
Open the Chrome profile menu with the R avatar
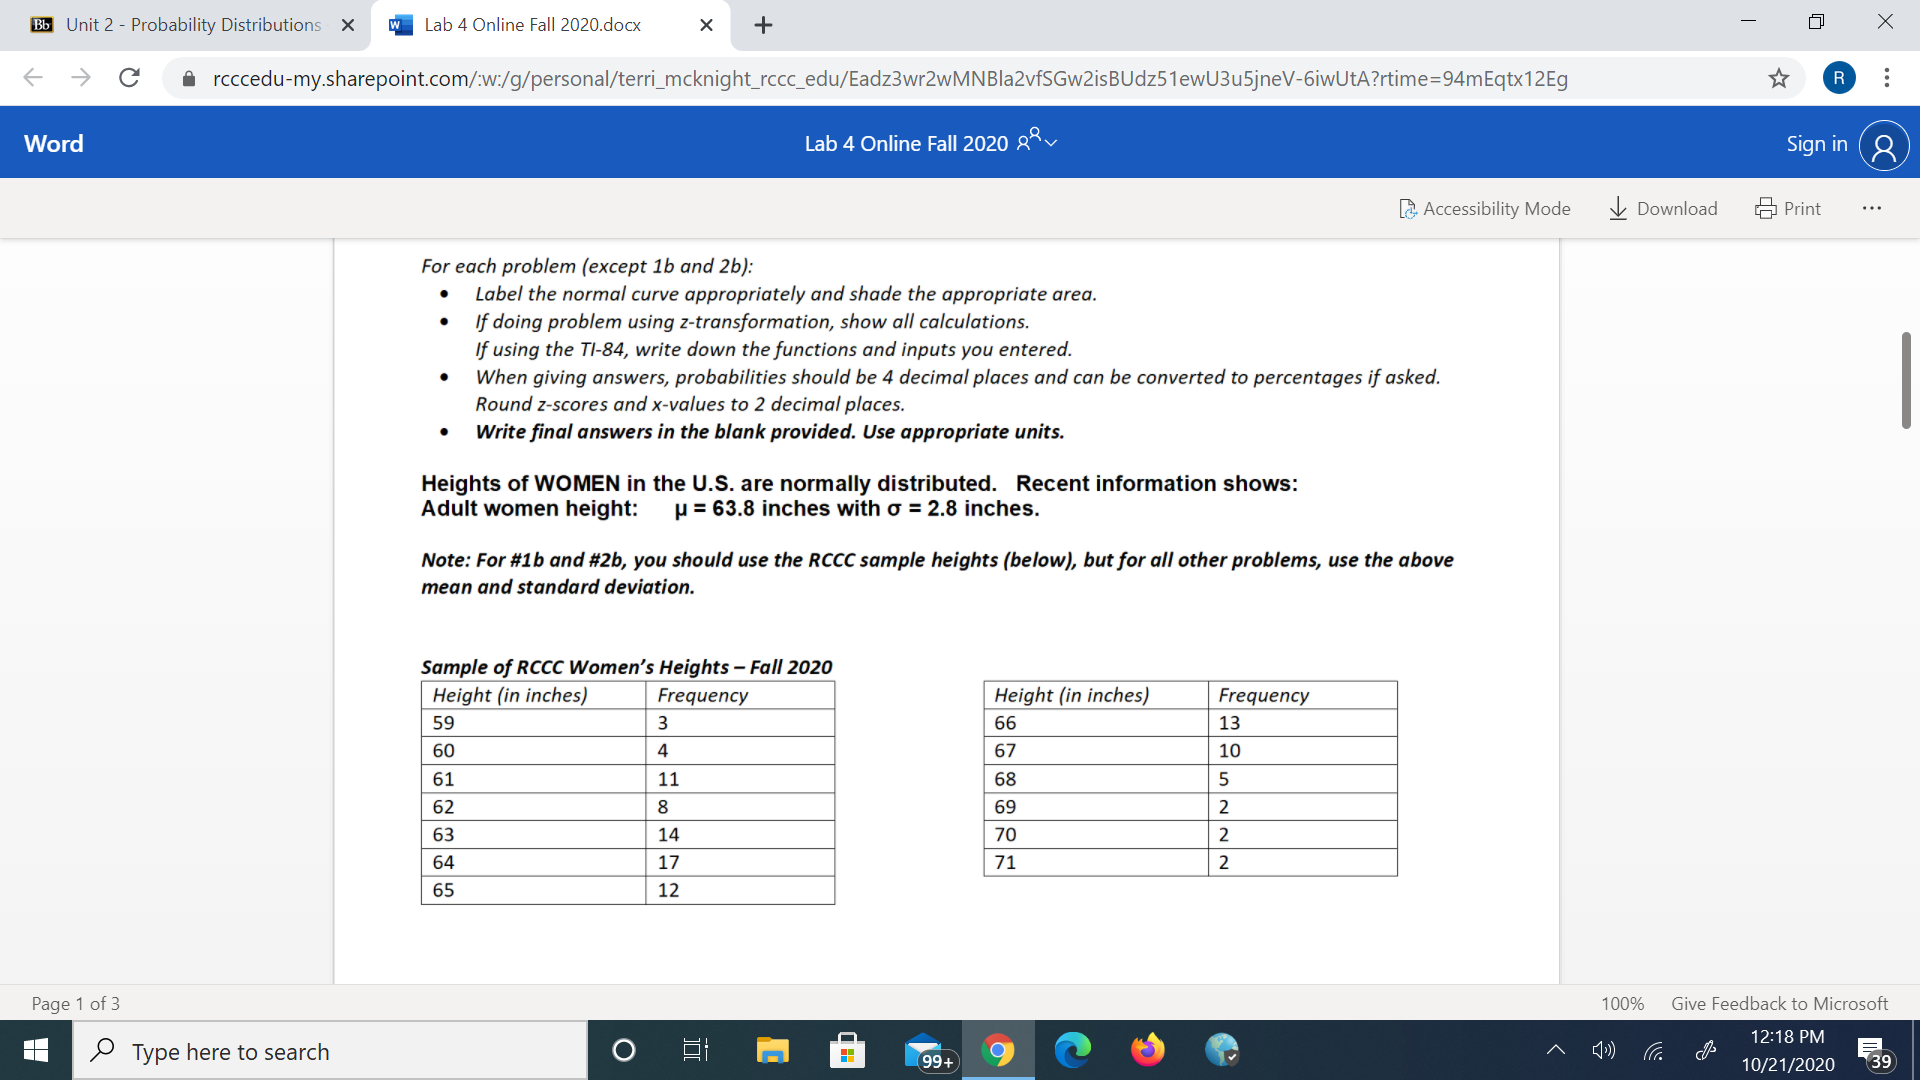pyautogui.click(x=1838, y=78)
